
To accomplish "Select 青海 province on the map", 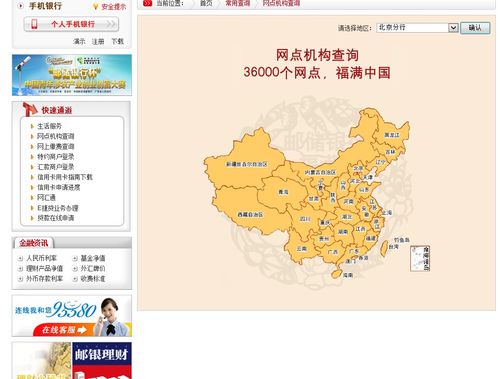I will (x=283, y=192).
